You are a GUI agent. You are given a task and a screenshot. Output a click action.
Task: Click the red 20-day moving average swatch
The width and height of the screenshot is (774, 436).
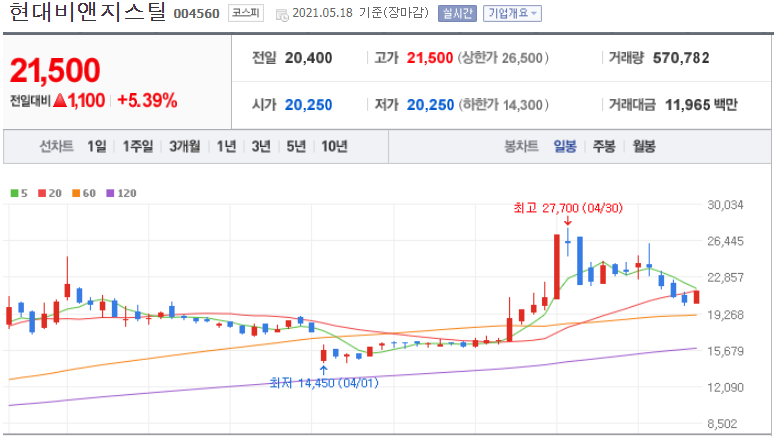point(42,193)
